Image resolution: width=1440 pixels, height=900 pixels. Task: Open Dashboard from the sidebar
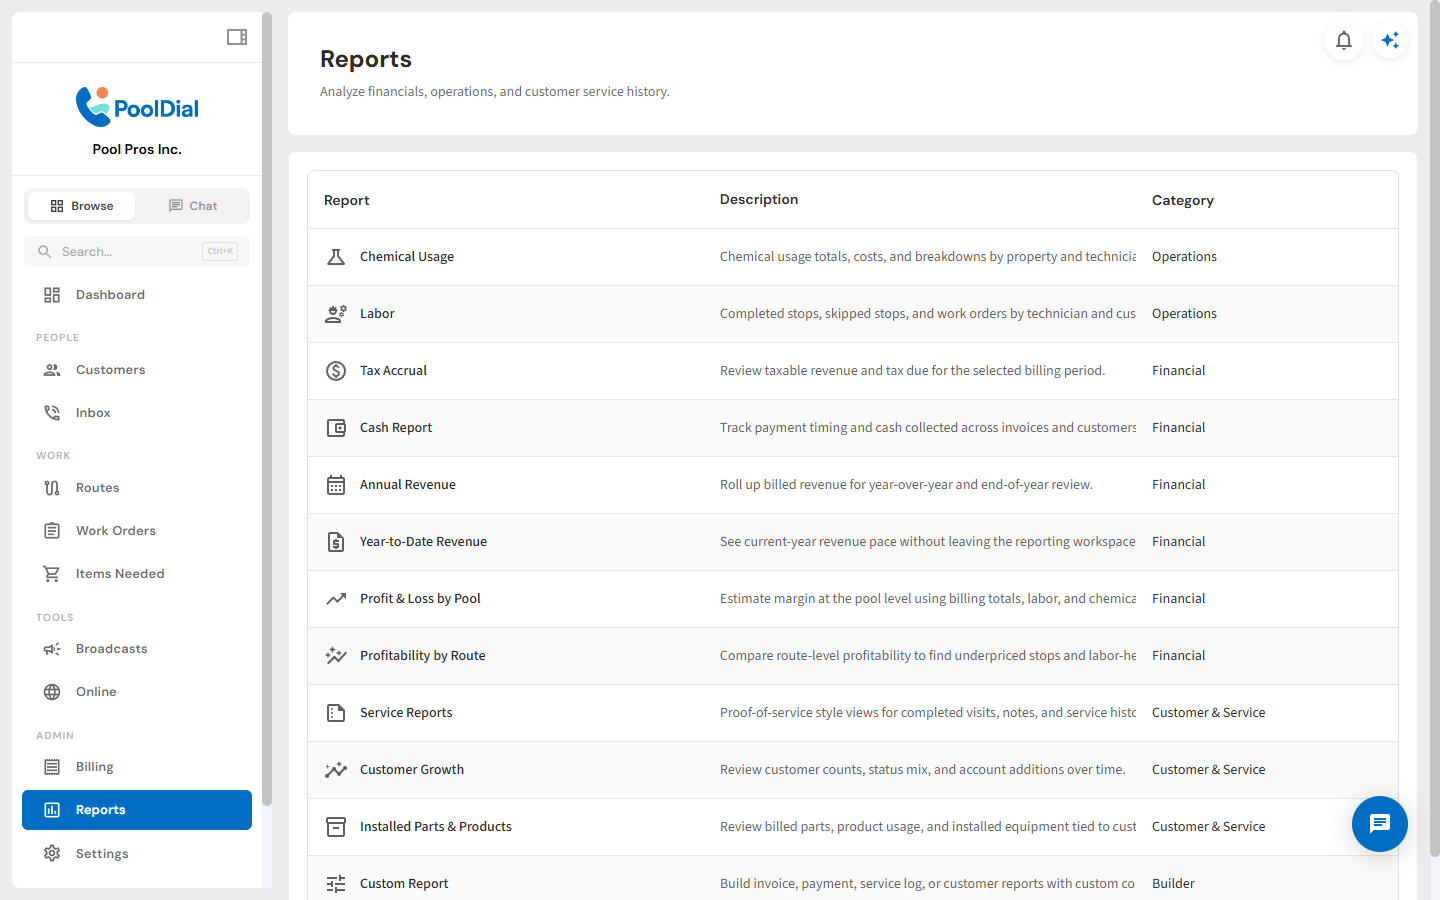pos(137,295)
